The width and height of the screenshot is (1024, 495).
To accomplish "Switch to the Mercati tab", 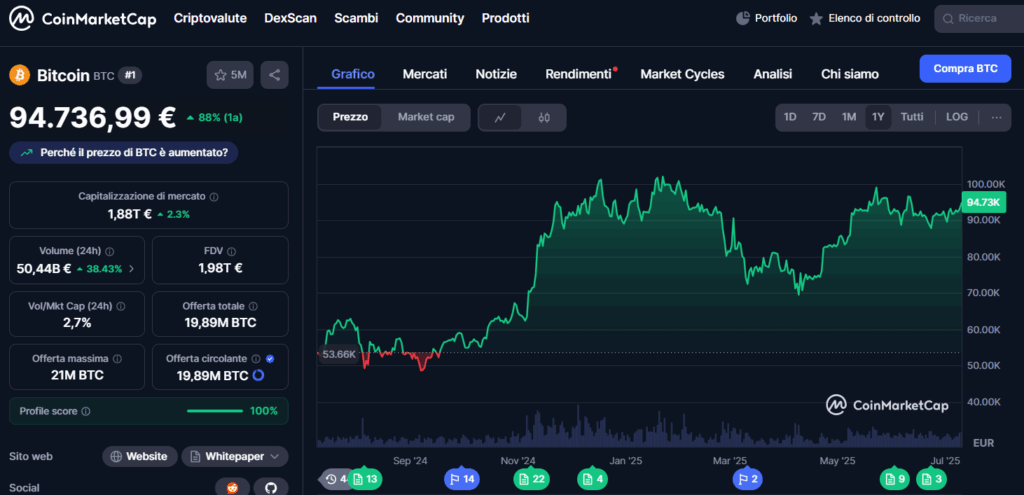I will tap(425, 74).
